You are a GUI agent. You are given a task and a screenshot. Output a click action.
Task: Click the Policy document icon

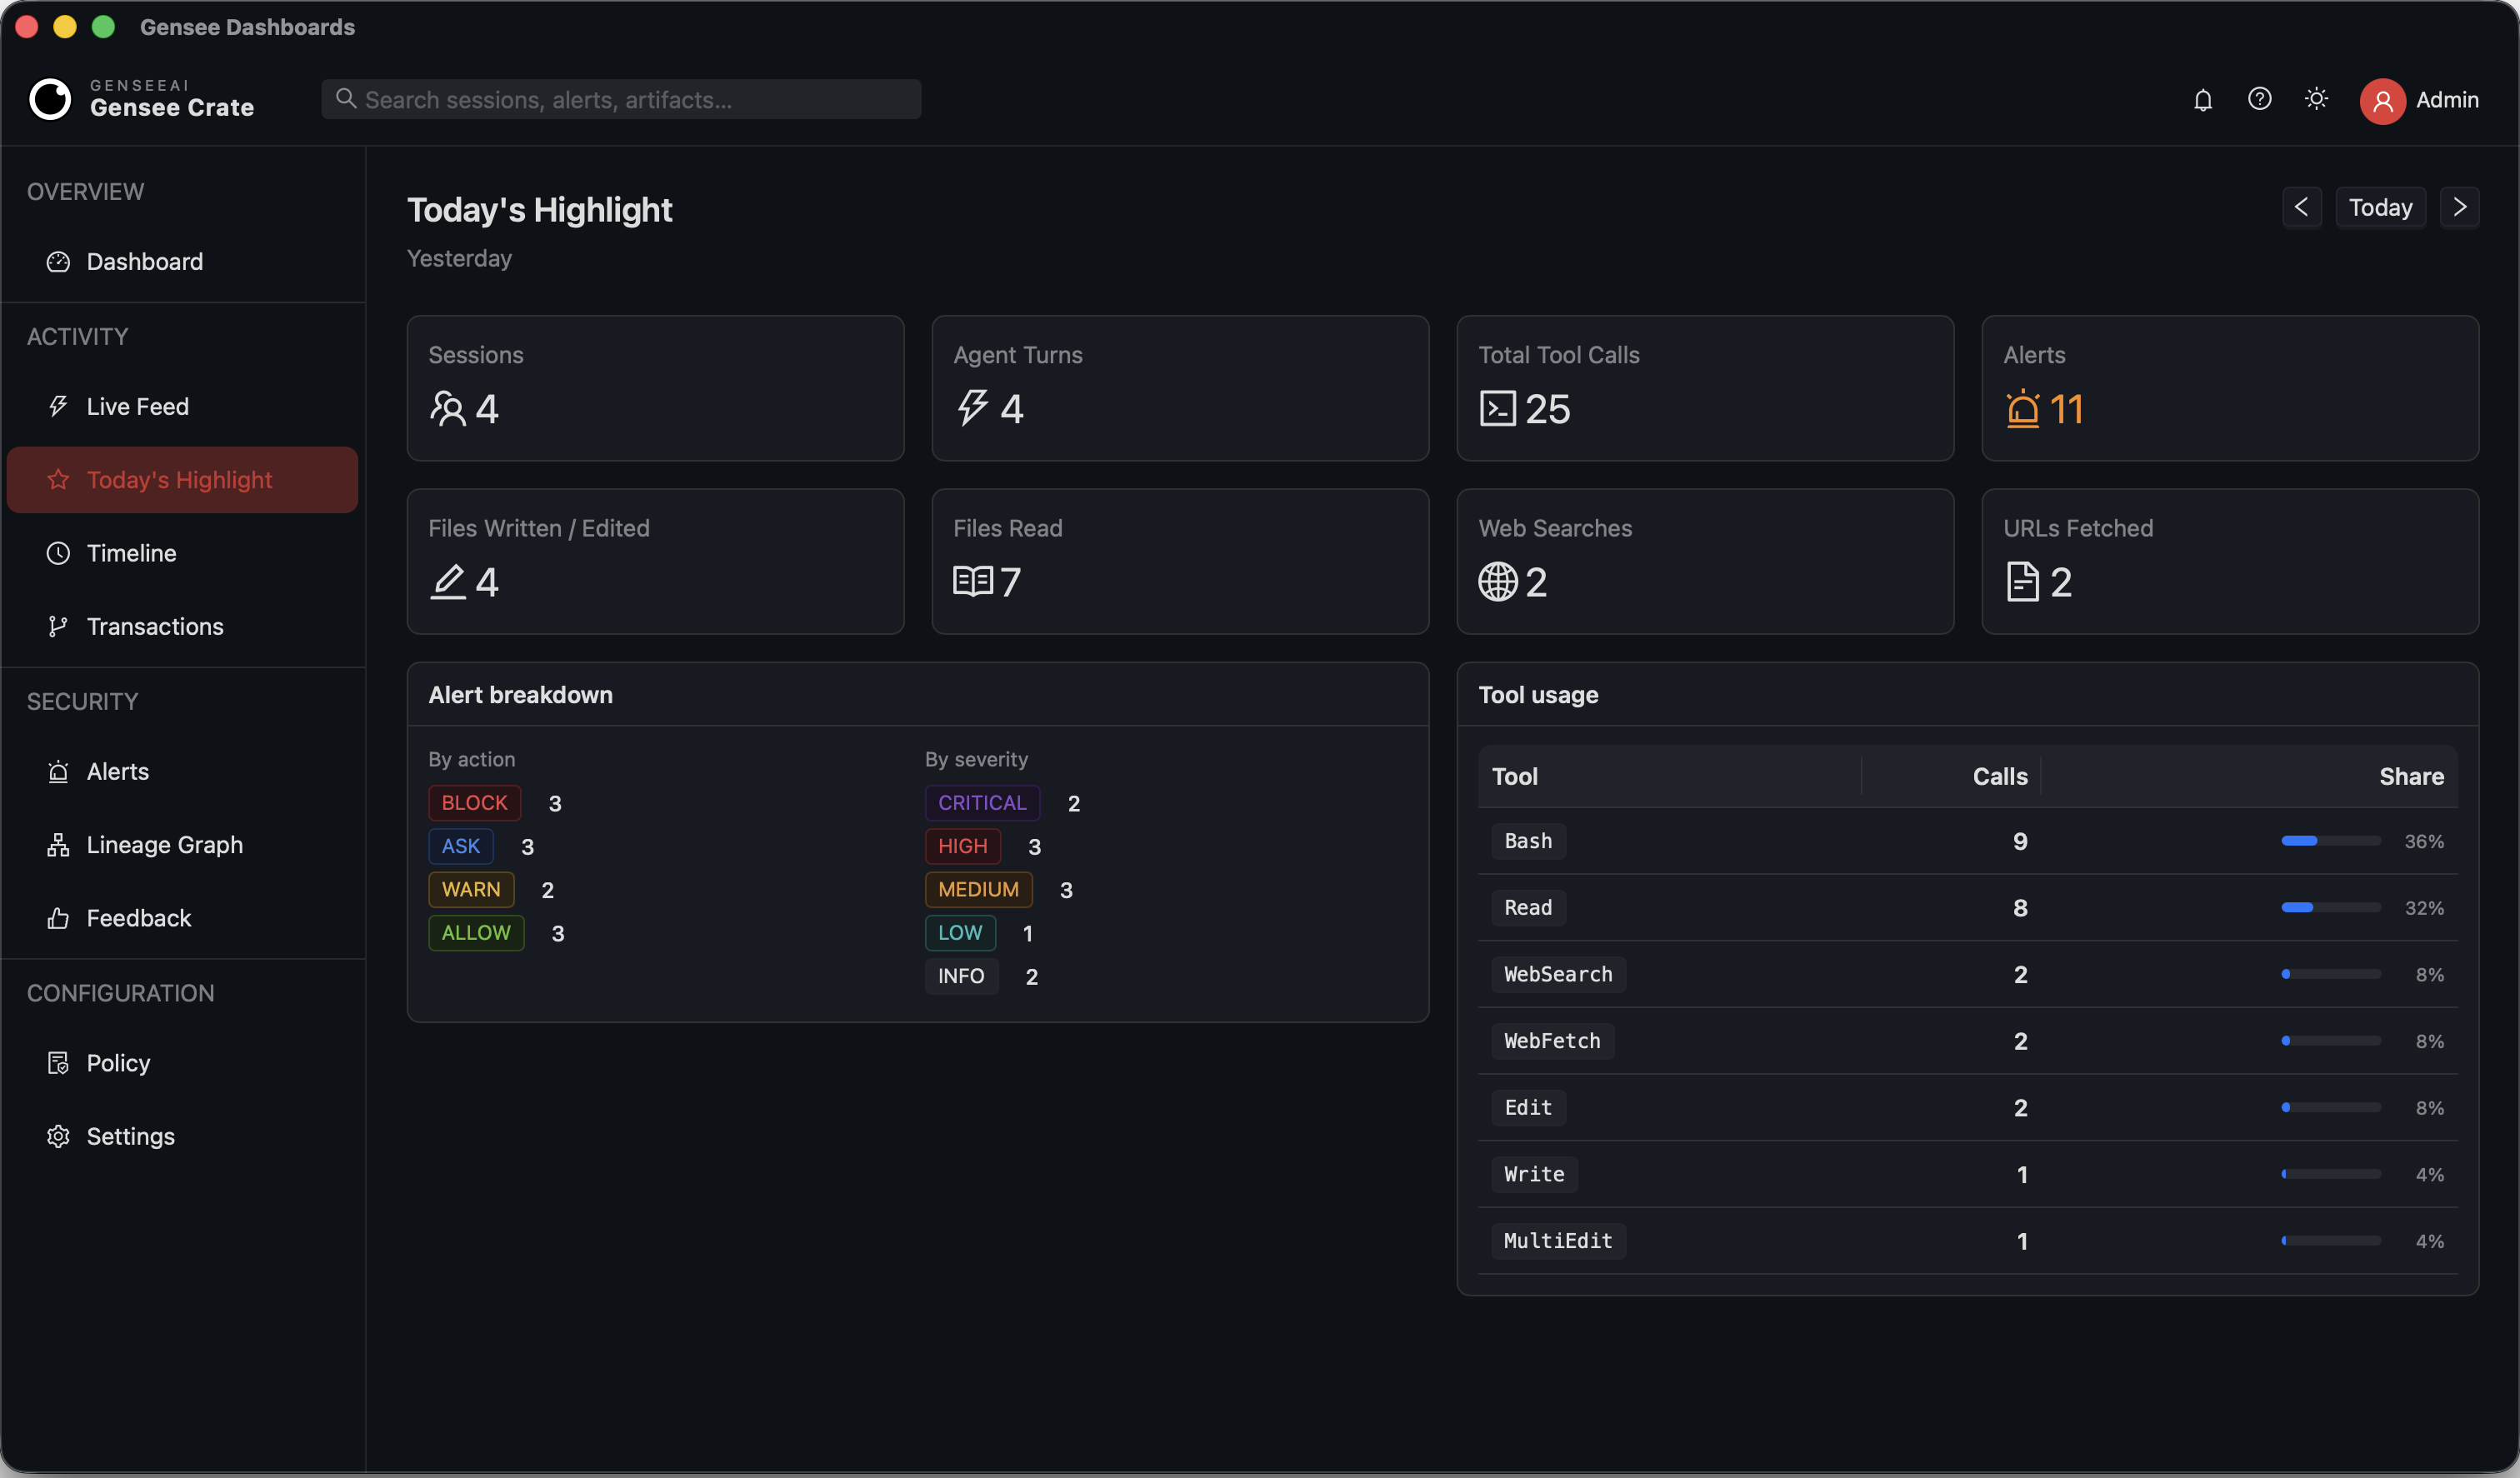58,1062
